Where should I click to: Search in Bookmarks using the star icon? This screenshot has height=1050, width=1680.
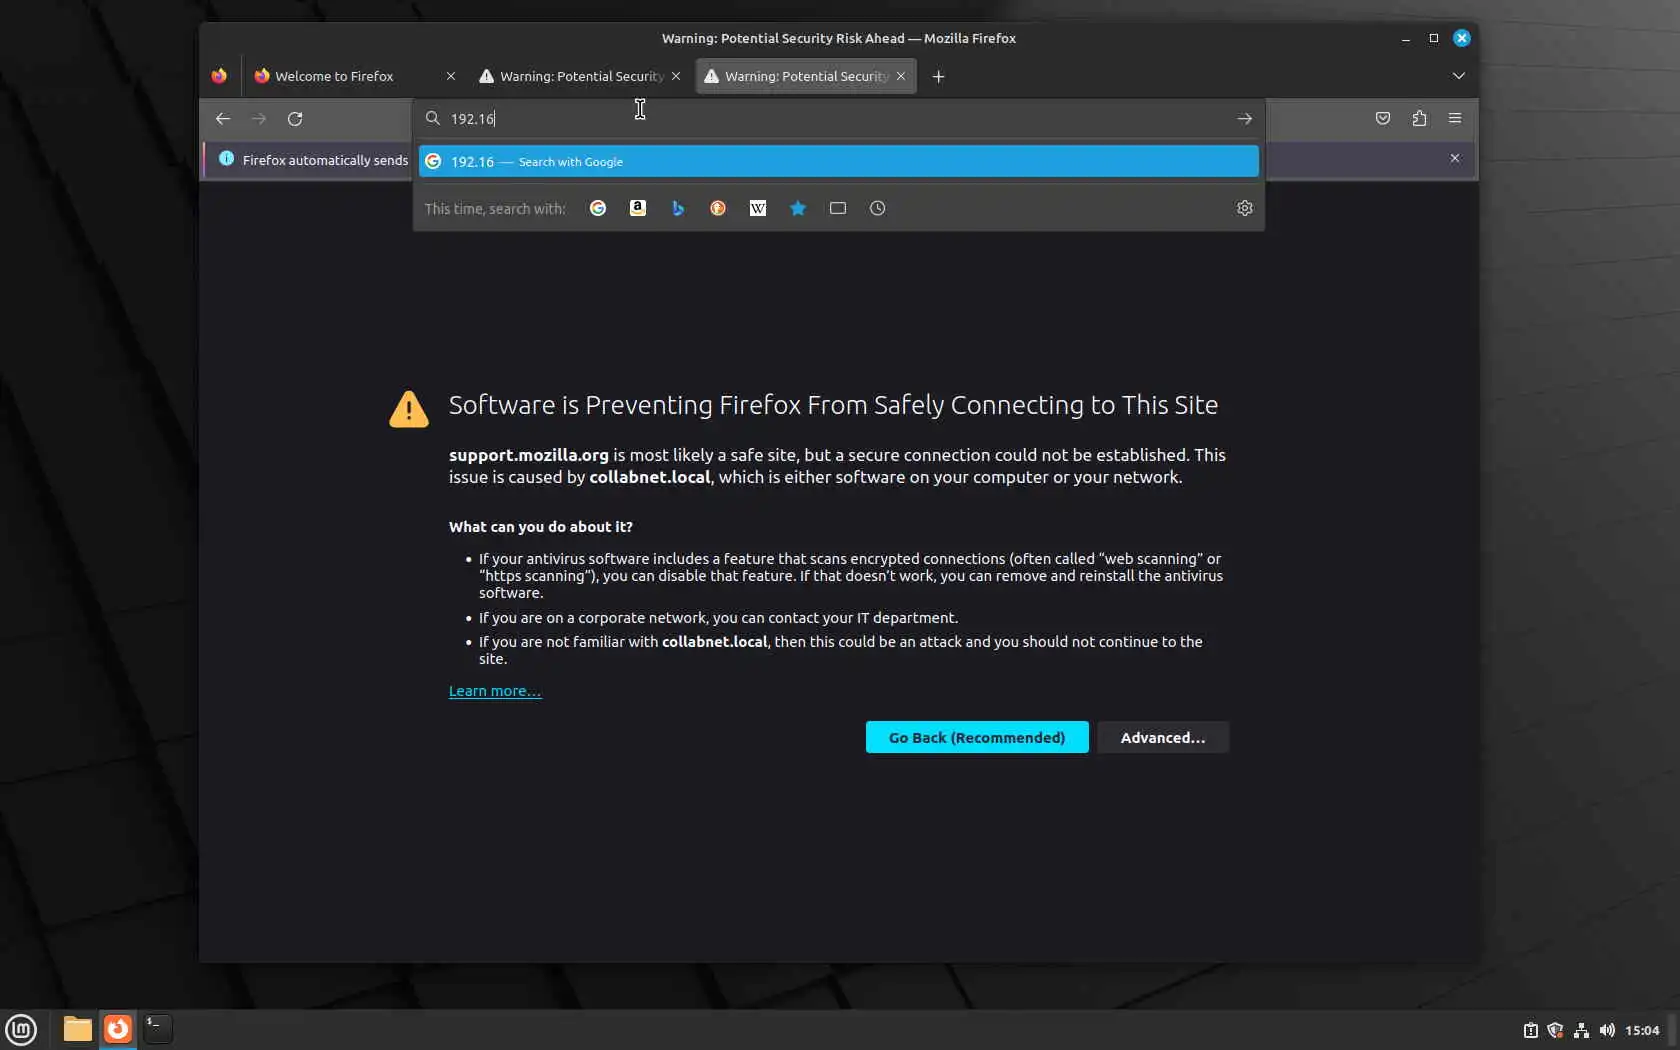(798, 208)
